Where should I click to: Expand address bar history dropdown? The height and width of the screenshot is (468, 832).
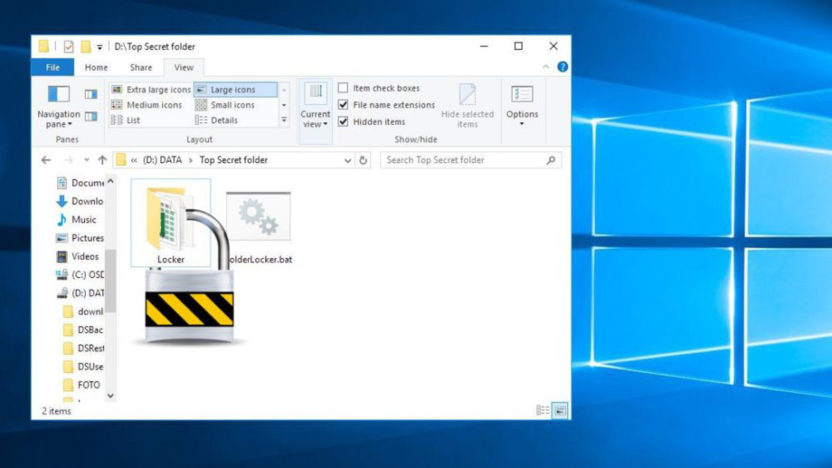click(348, 160)
